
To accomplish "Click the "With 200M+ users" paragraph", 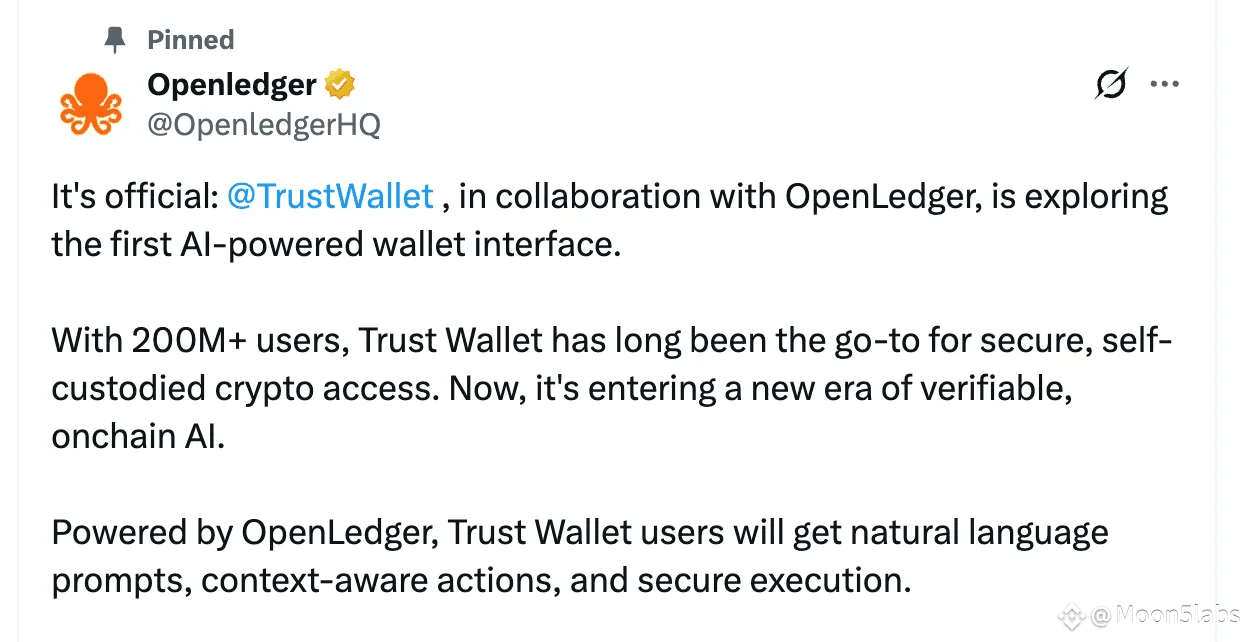I will click(612, 388).
